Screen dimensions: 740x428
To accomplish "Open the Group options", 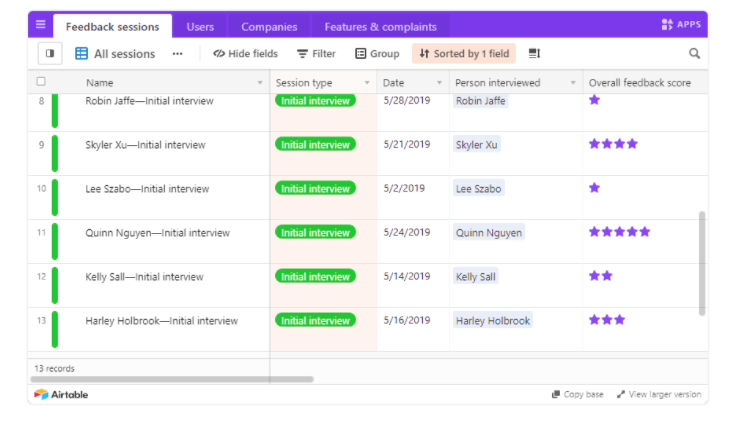I will [377, 53].
